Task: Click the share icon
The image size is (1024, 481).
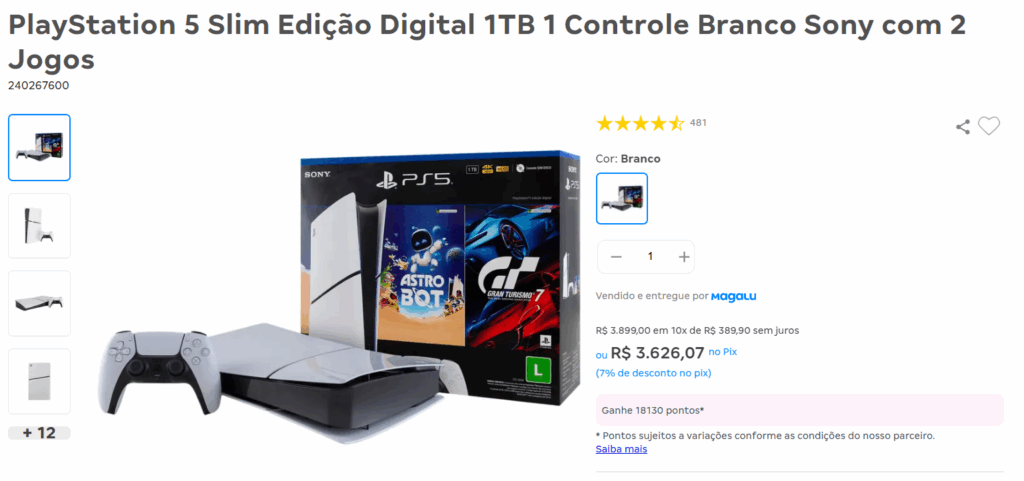Action: [x=963, y=127]
